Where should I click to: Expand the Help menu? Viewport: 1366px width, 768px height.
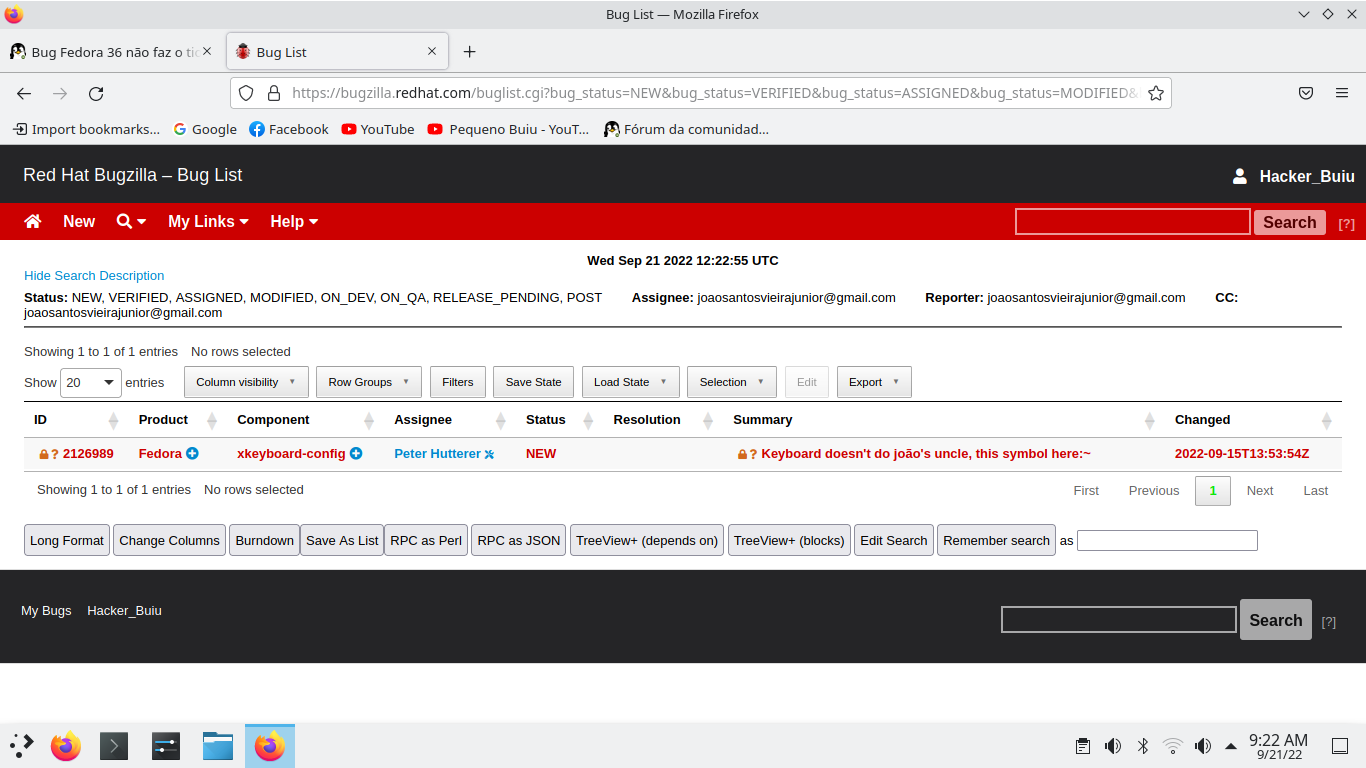pos(294,221)
